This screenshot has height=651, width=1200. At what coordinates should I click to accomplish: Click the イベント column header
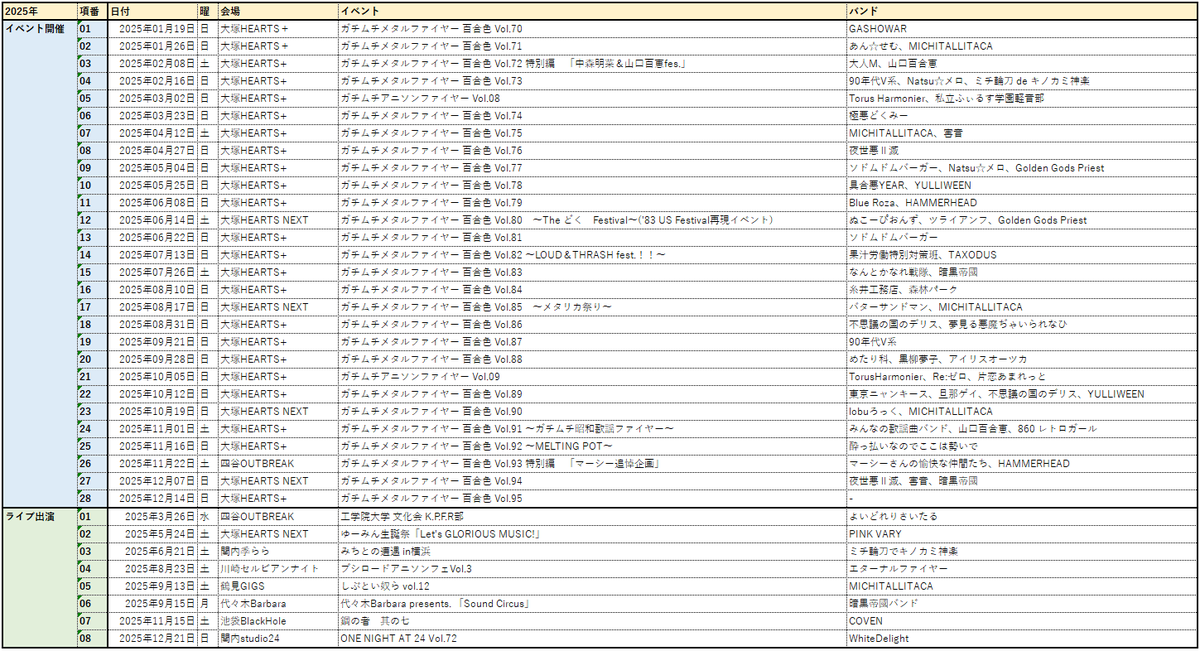tap(591, 11)
